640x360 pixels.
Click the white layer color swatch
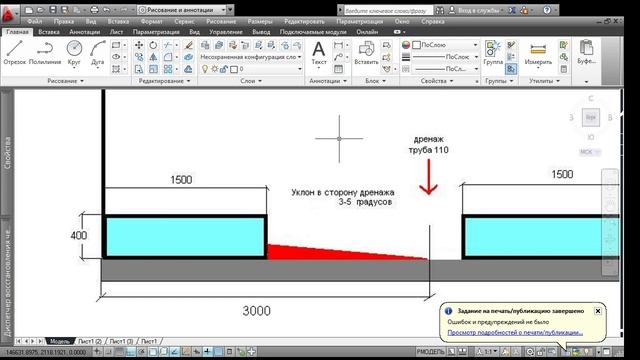point(234,70)
